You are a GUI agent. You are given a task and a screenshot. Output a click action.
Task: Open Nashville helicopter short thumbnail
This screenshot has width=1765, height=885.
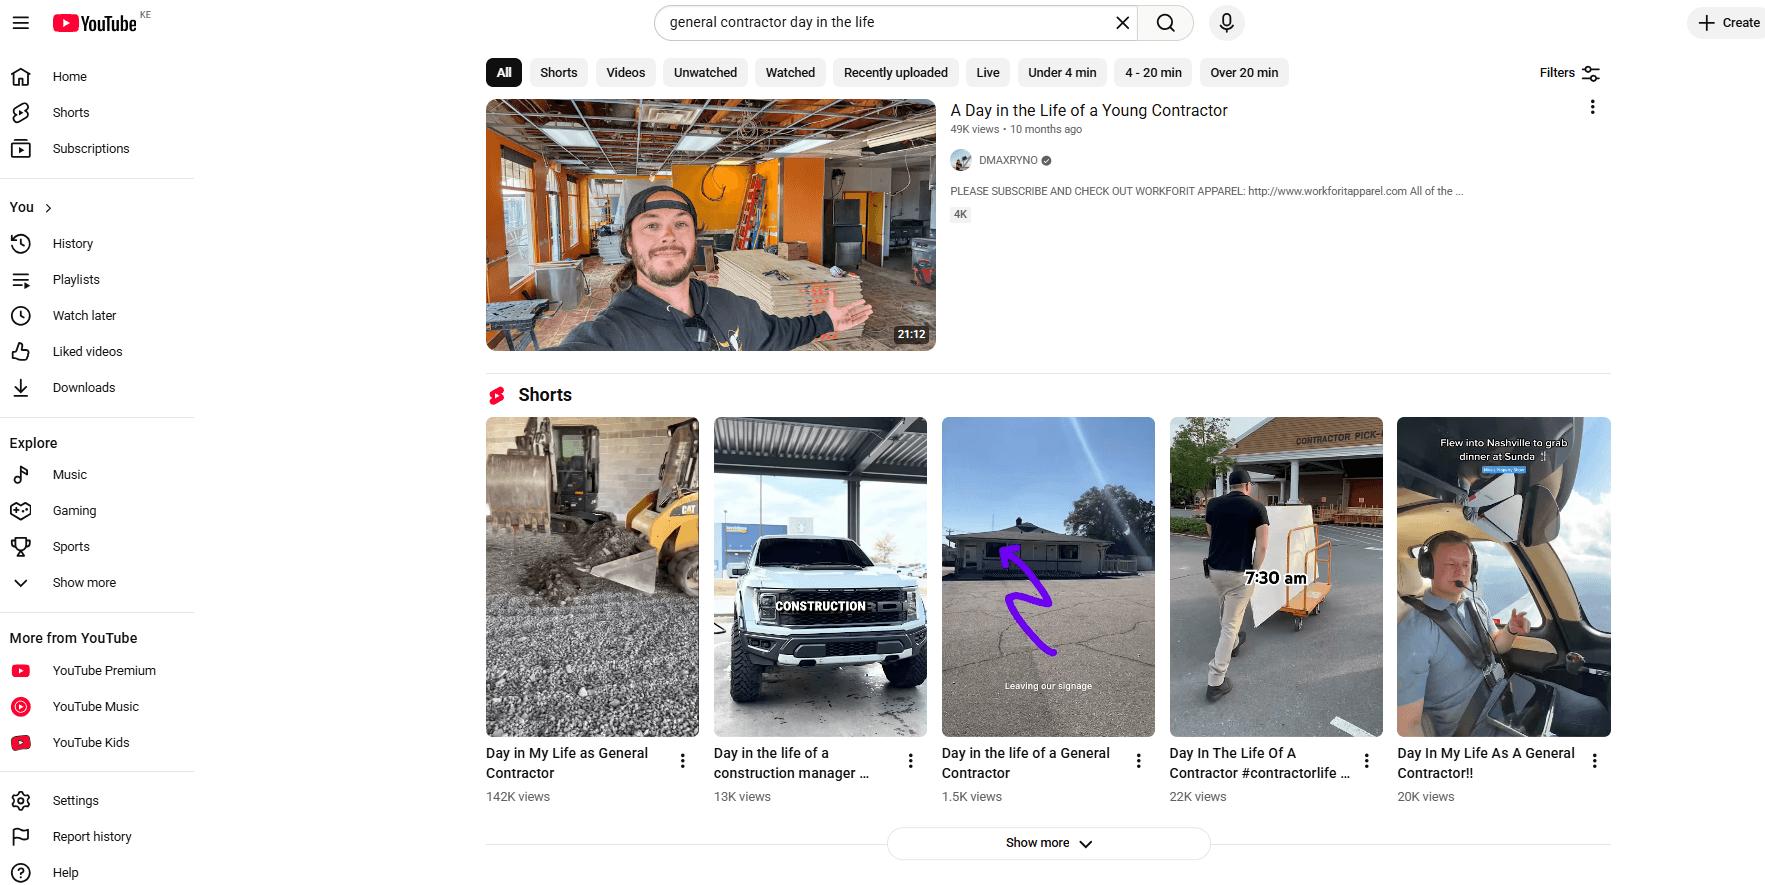1504,577
